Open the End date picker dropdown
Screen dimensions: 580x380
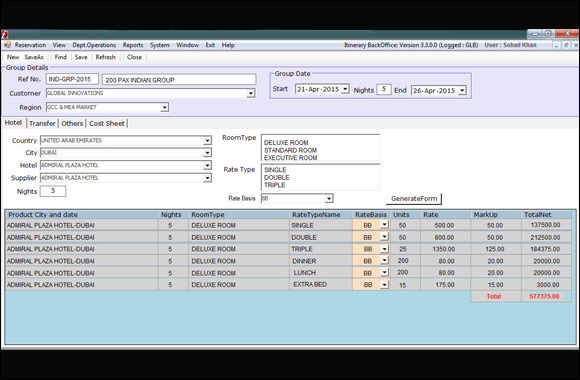(x=462, y=90)
